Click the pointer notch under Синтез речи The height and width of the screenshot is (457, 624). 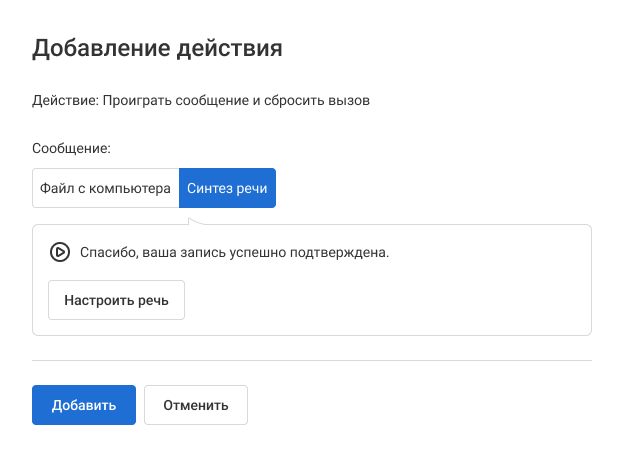[195, 219]
